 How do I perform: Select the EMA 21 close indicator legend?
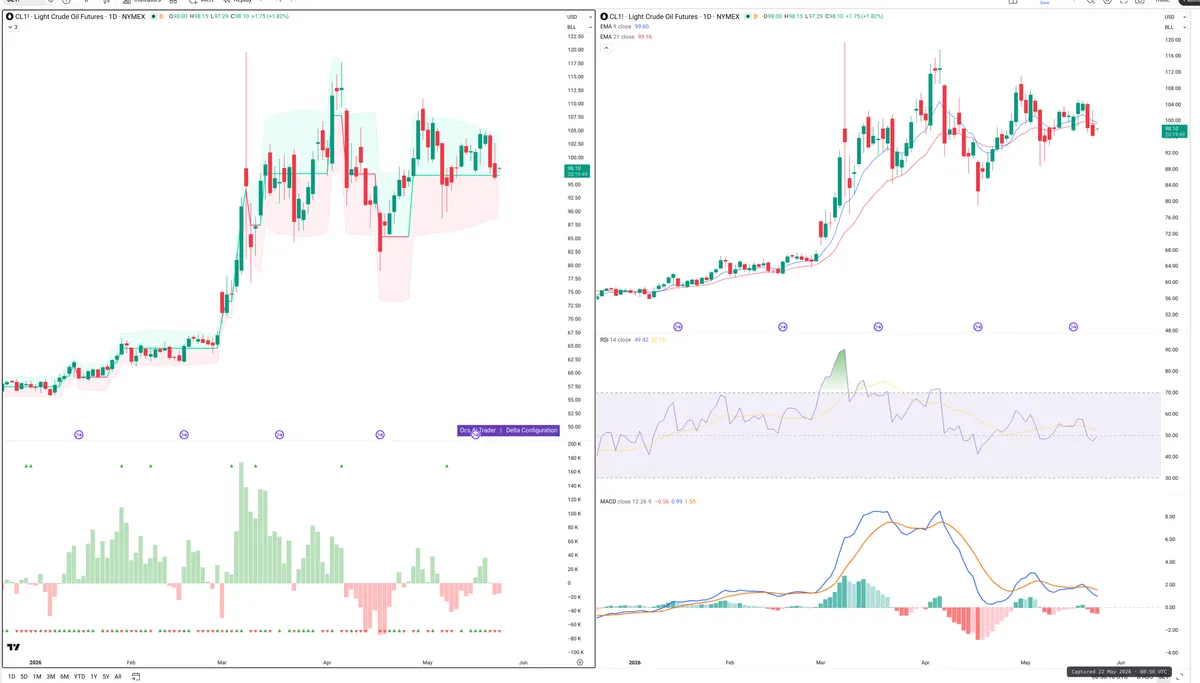pyautogui.click(x=626, y=37)
